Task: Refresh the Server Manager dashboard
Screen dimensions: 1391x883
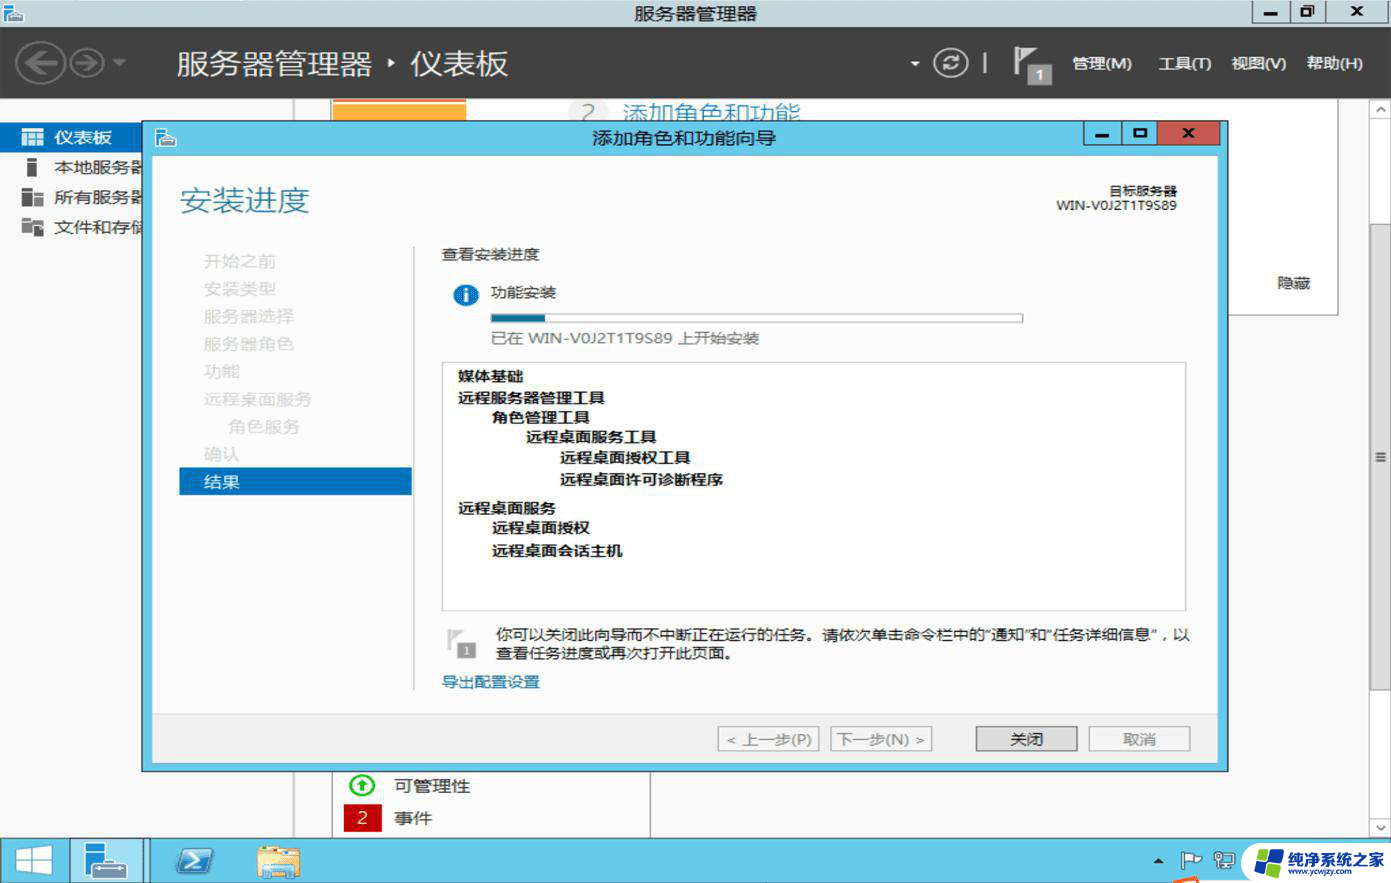Action: tap(950, 63)
